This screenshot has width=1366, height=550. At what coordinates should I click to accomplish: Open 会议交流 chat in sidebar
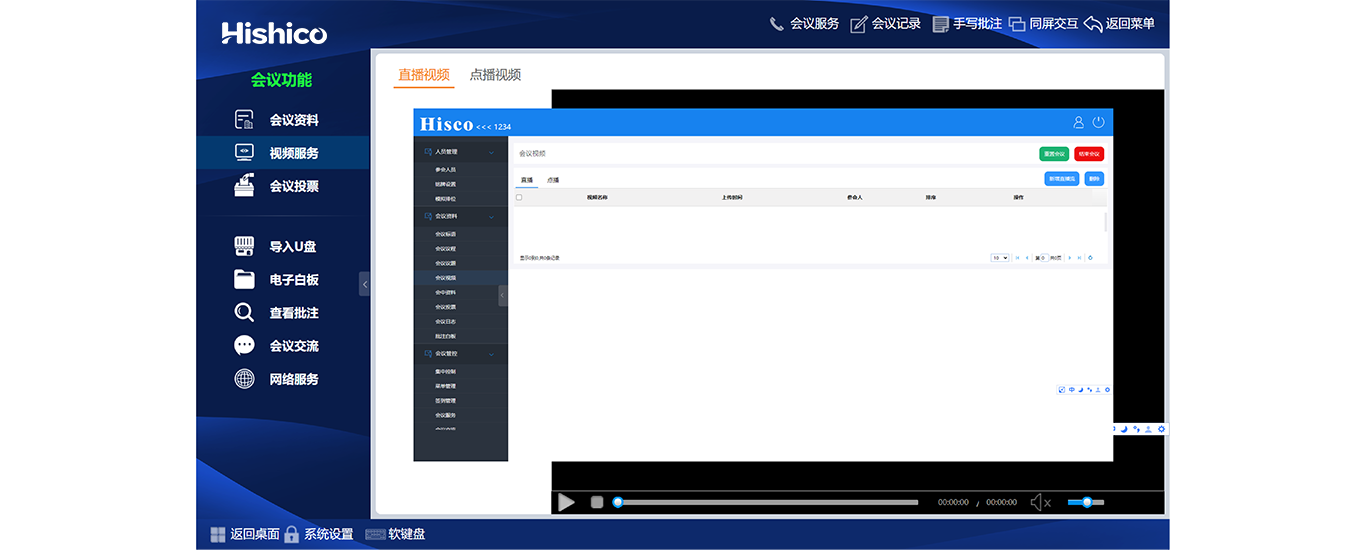(277, 346)
